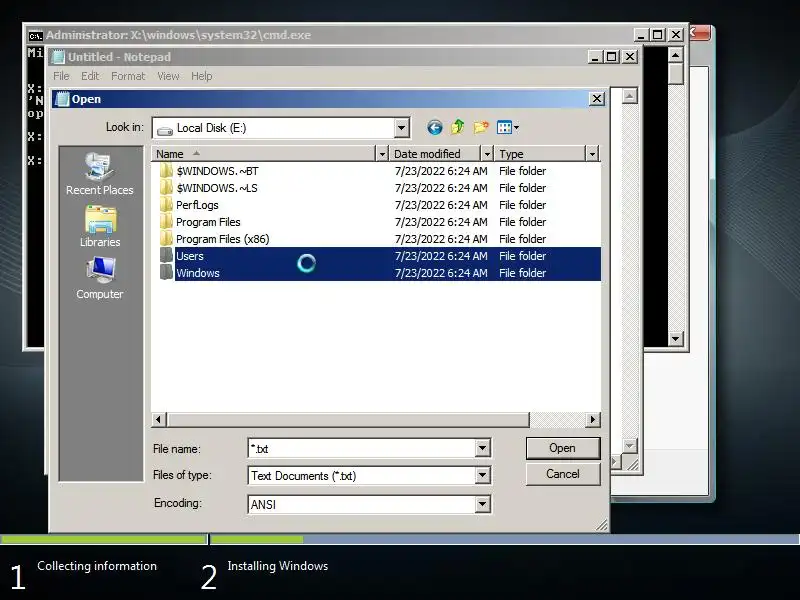Select the $WINDOWS.~BT folder icon
800x600 pixels.
click(x=166, y=170)
